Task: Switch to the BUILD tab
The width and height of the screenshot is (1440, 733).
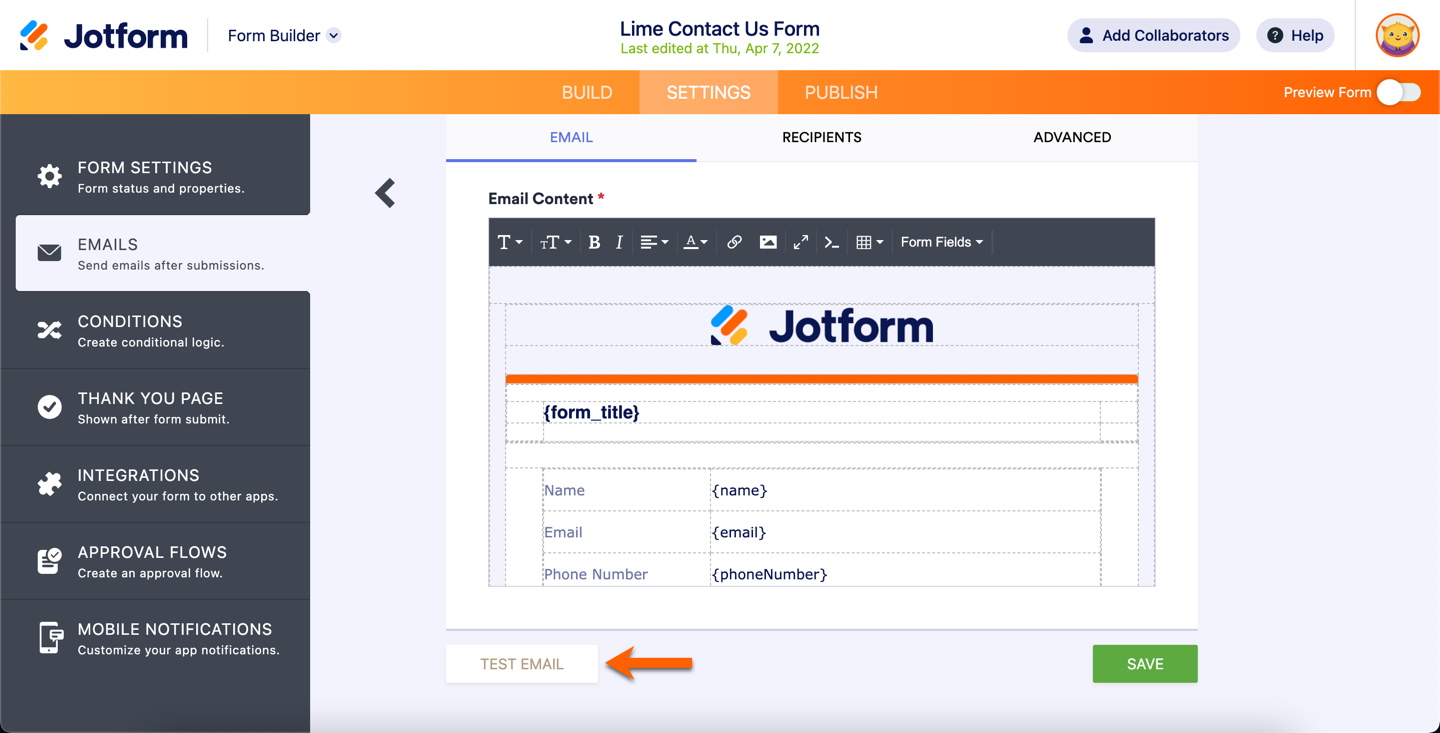Action: (x=587, y=92)
